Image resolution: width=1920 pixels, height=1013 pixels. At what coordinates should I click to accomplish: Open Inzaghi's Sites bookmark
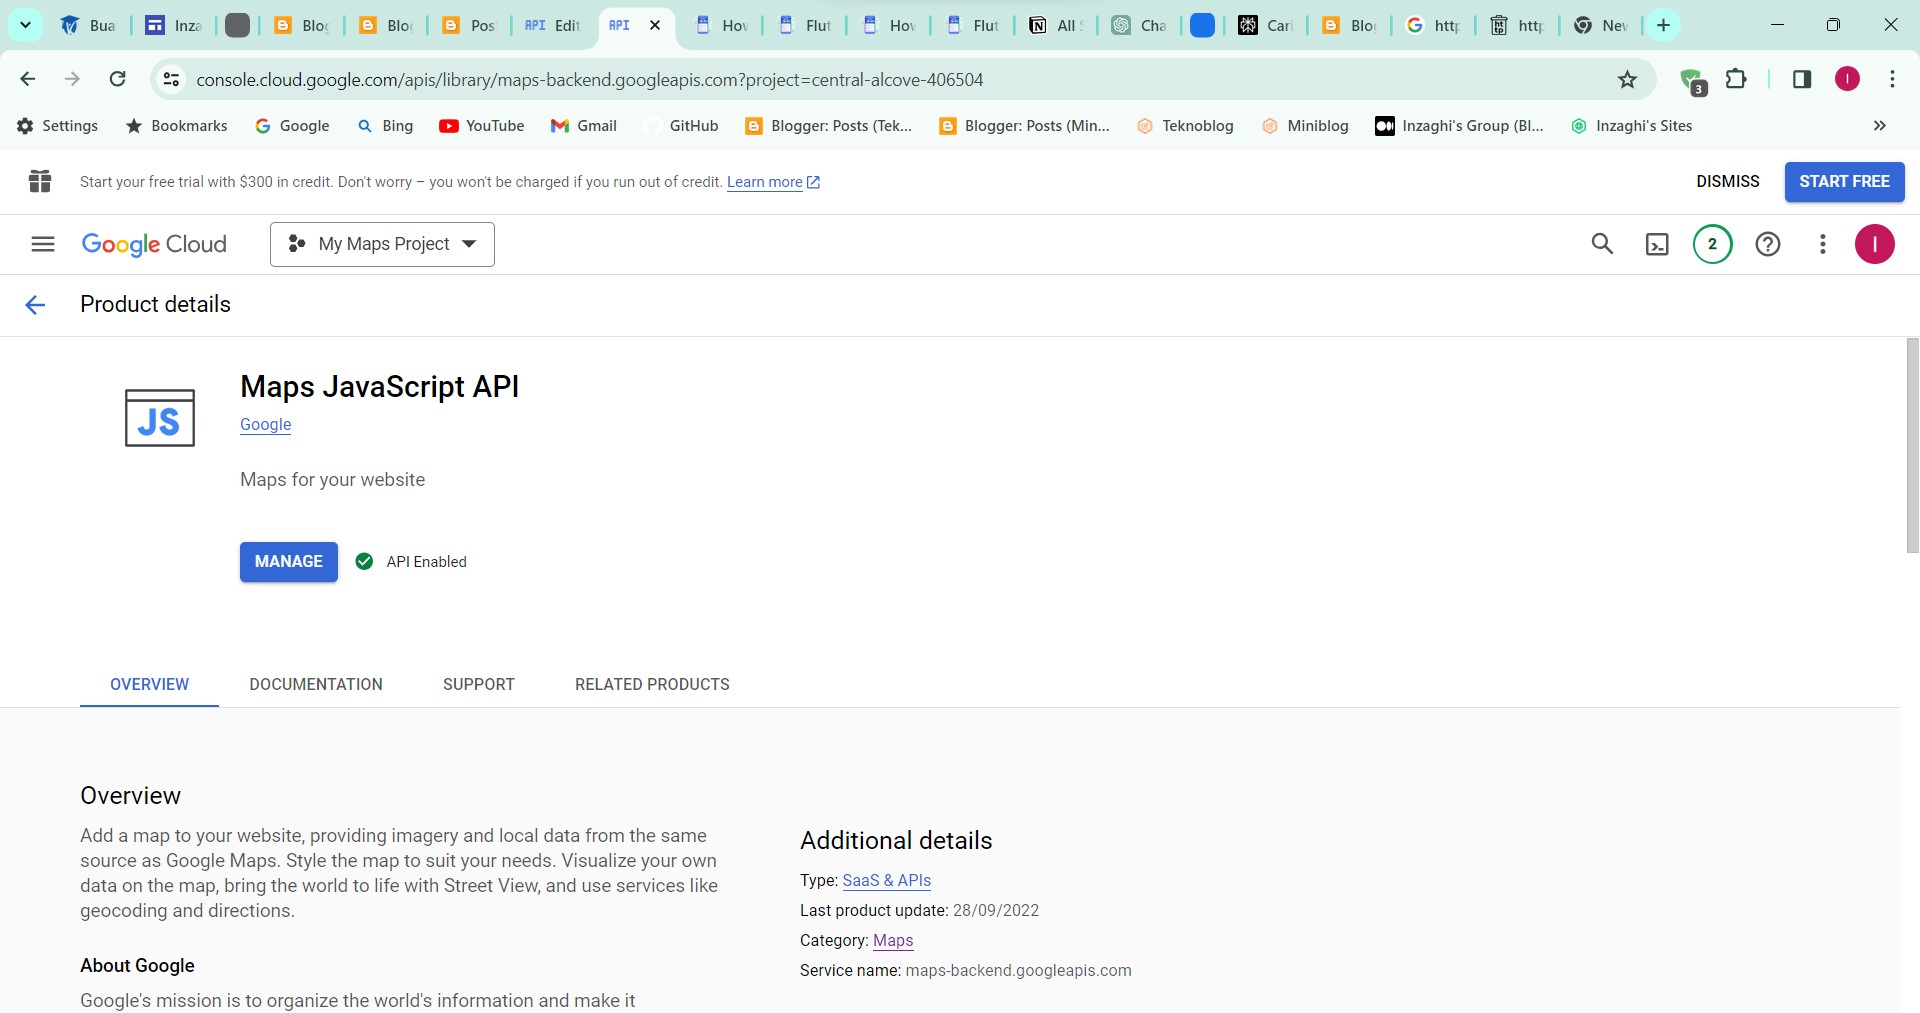pyautogui.click(x=1632, y=126)
